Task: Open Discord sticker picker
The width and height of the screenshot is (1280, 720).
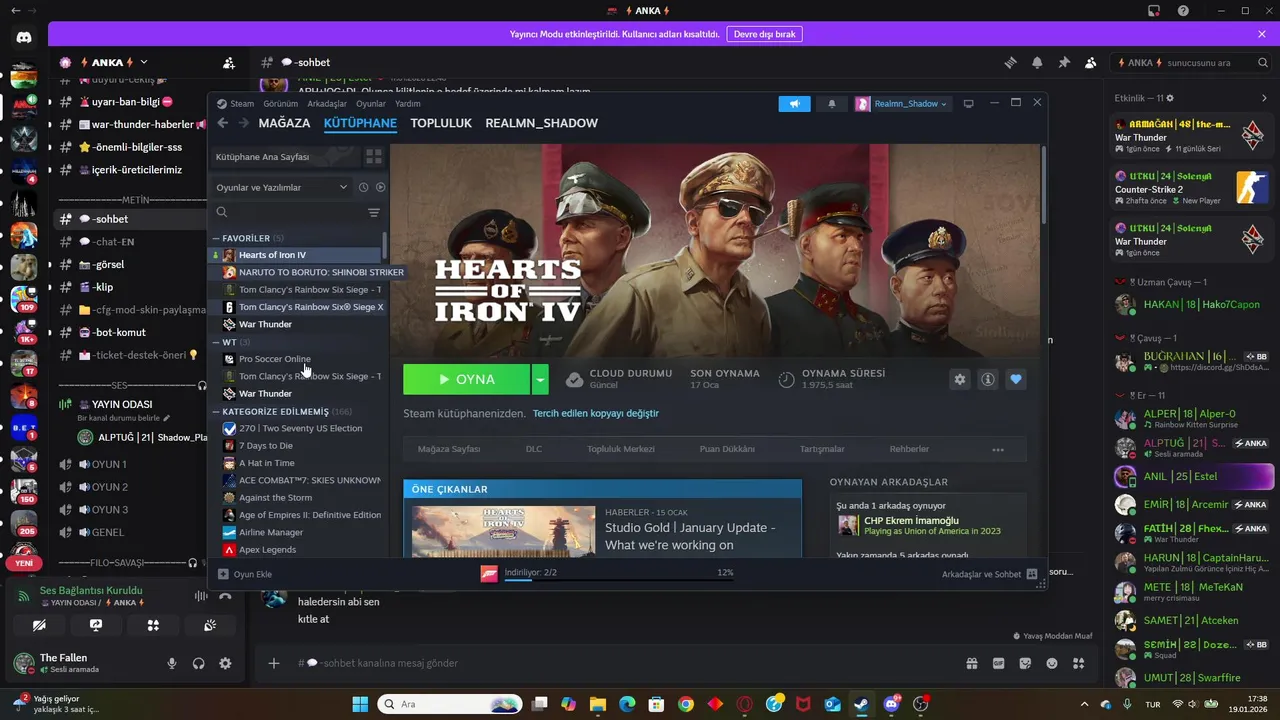Action: tap(1025, 663)
